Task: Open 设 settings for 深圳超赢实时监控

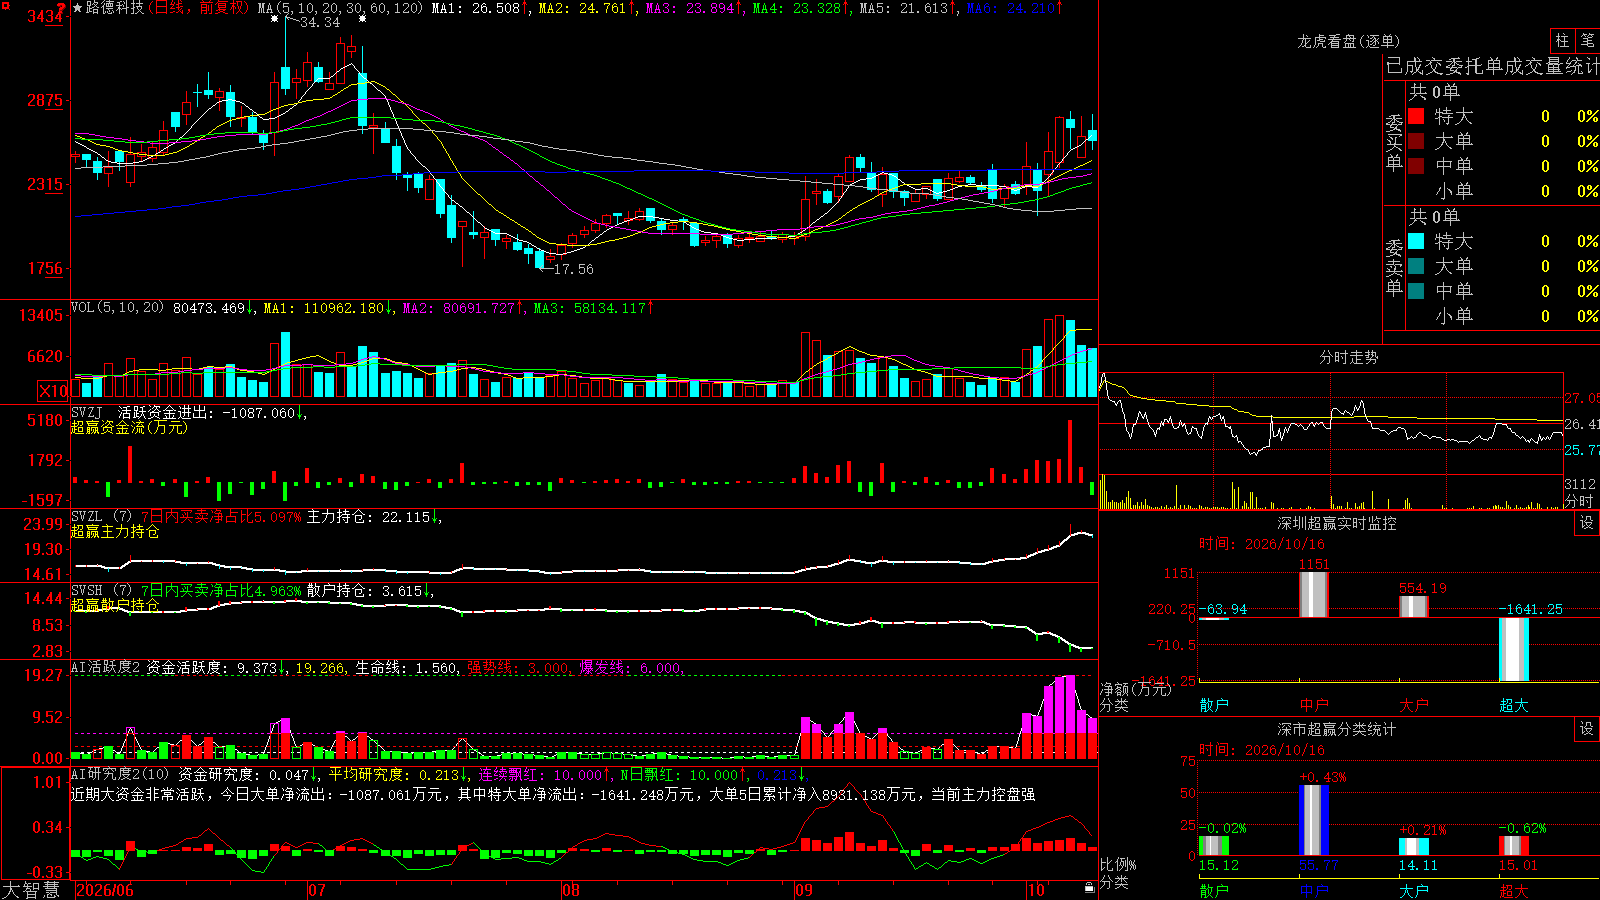Action: point(1587,523)
